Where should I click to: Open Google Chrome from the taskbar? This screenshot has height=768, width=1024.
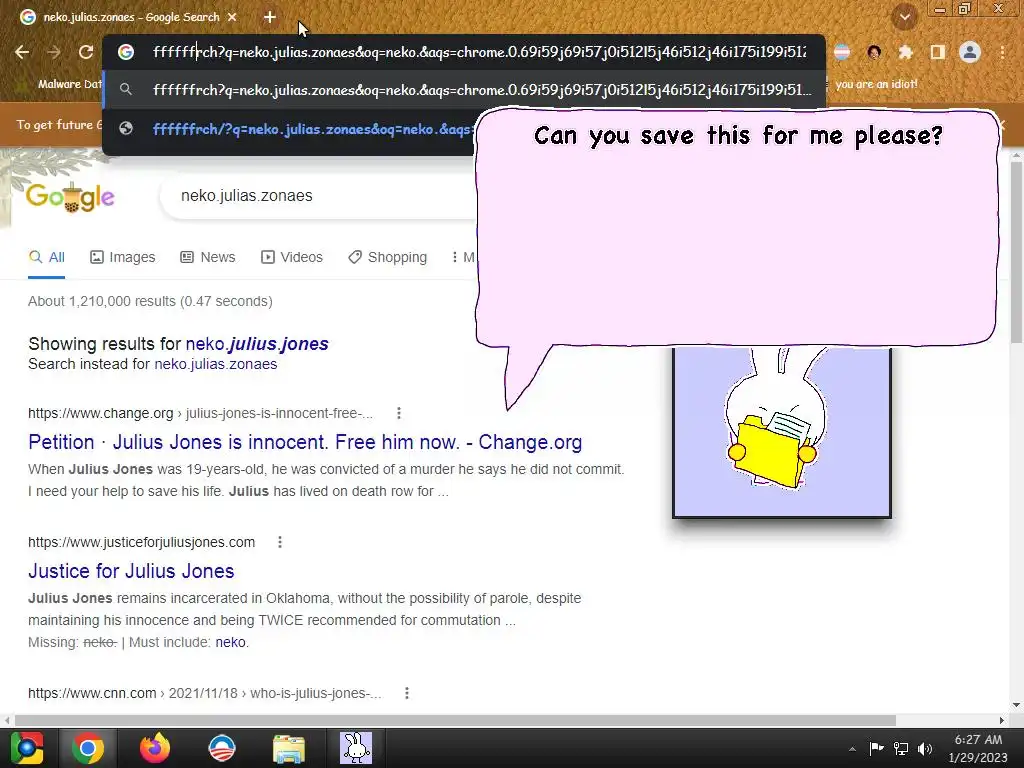pos(88,748)
